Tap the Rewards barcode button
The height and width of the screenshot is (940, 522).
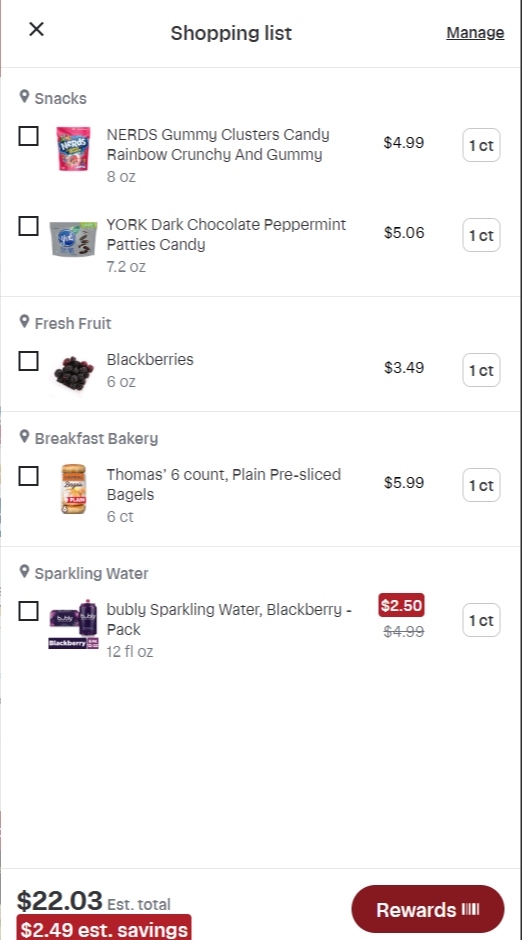(x=428, y=909)
